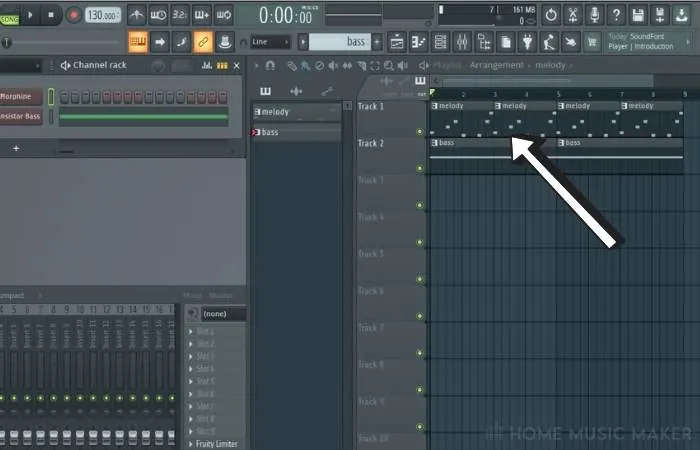The width and height of the screenshot is (700, 450).
Task: Switch picker to automation clips tab icon
Action: pos(327,92)
